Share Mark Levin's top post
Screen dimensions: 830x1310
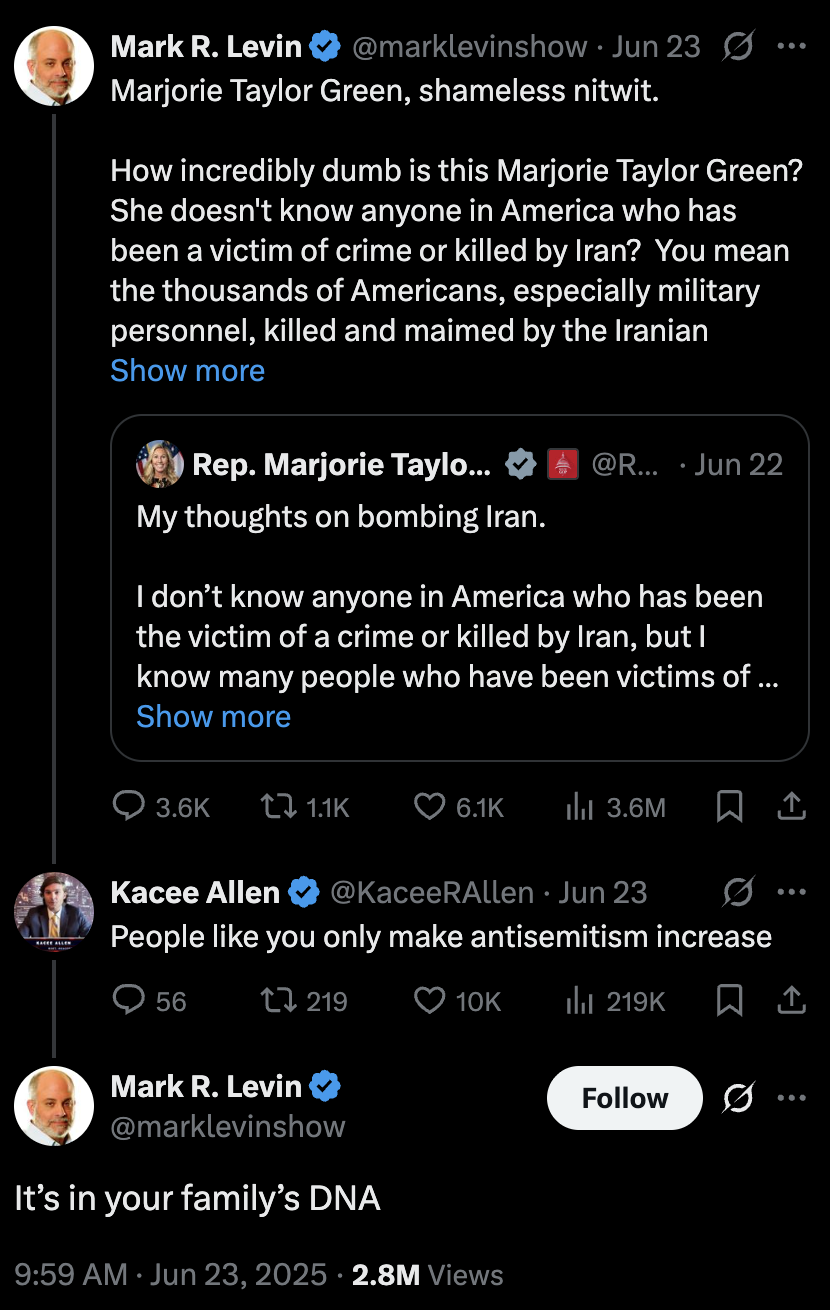coord(791,807)
